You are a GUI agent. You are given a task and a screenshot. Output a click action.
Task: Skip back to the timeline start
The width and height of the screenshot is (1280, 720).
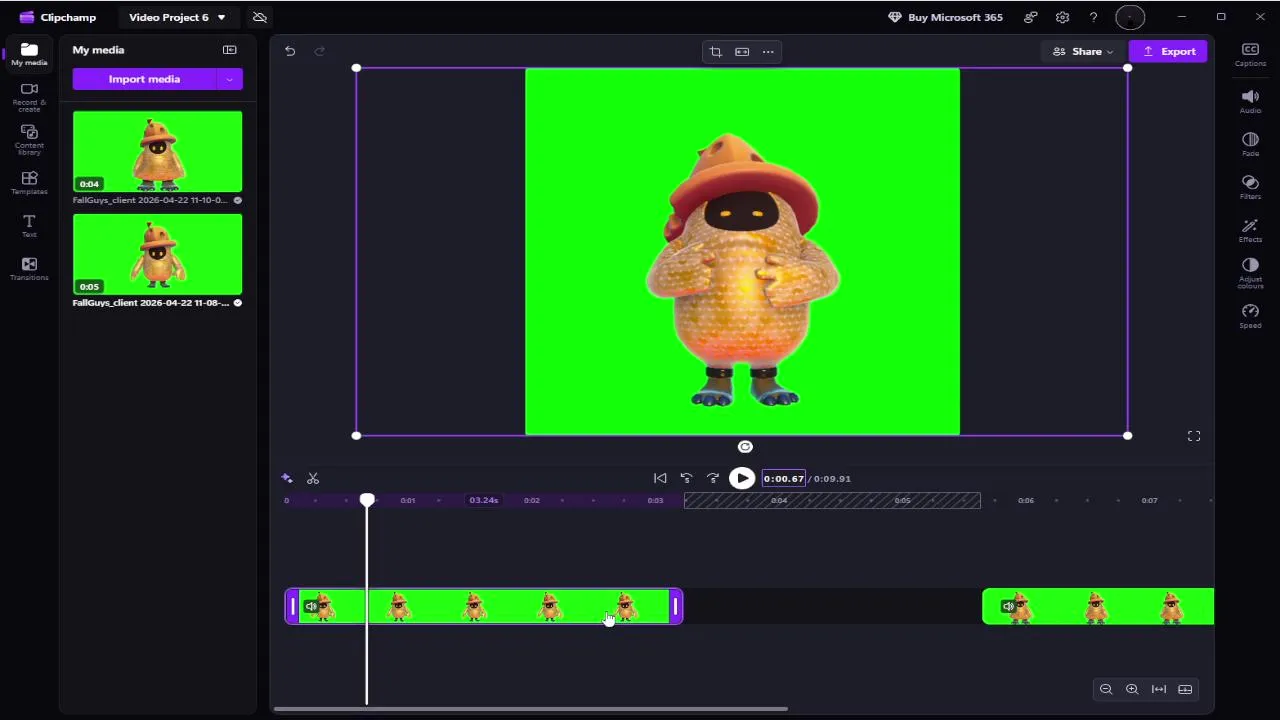[x=660, y=479]
